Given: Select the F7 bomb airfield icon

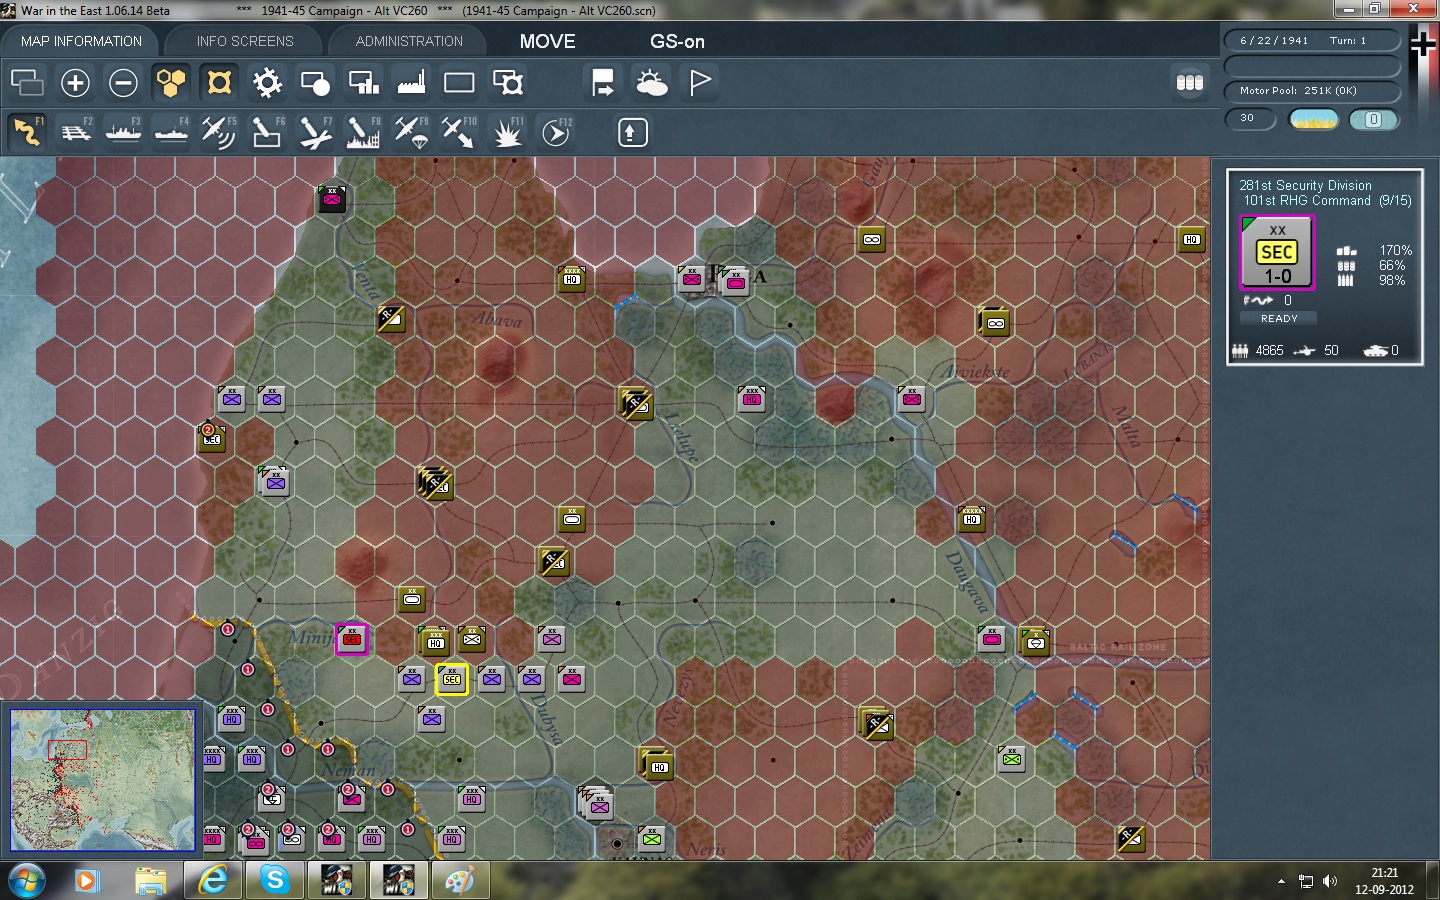Looking at the screenshot, I should pyautogui.click(x=315, y=132).
